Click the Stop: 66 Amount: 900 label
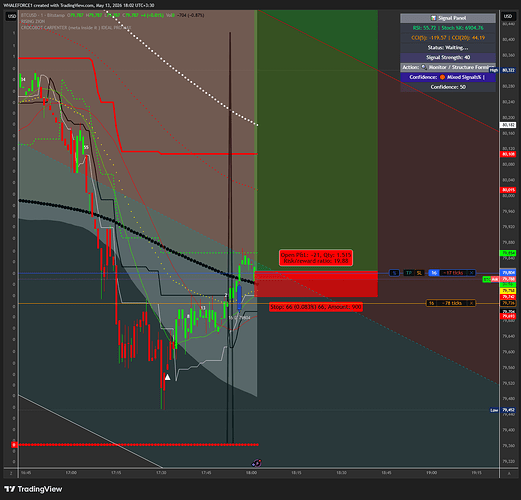 (316, 307)
